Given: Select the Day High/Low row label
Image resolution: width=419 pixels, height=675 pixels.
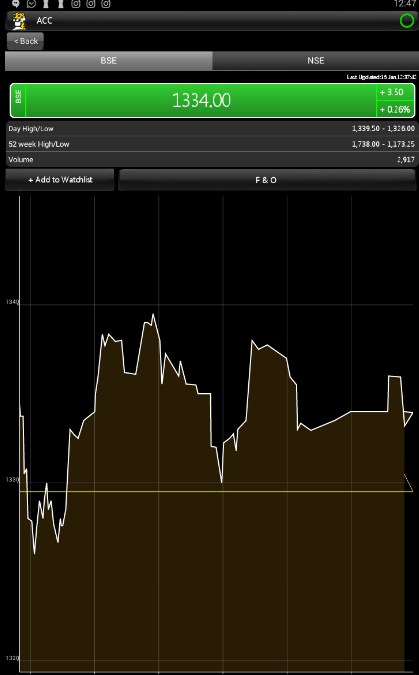Looking at the screenshot, I should [31, 129].
